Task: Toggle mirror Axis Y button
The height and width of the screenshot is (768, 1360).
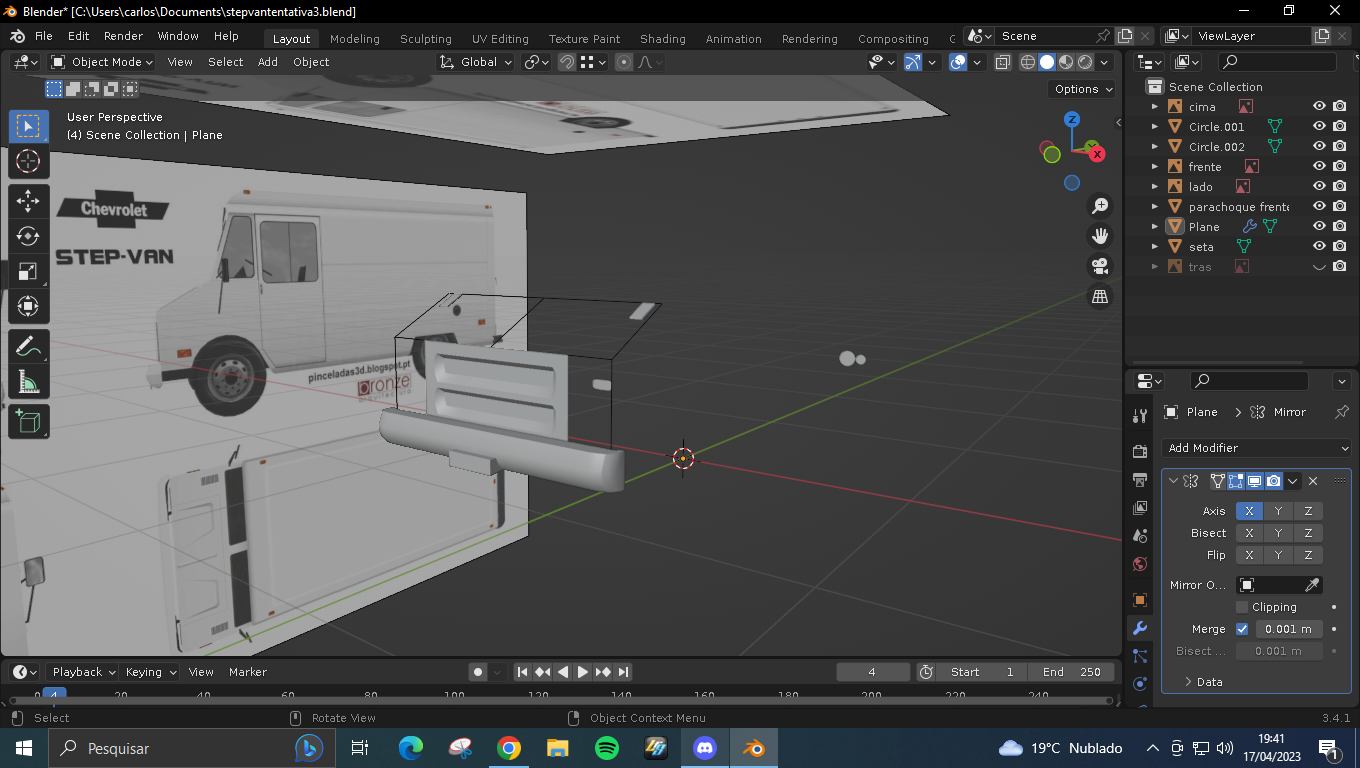Action: (1279, 511)
